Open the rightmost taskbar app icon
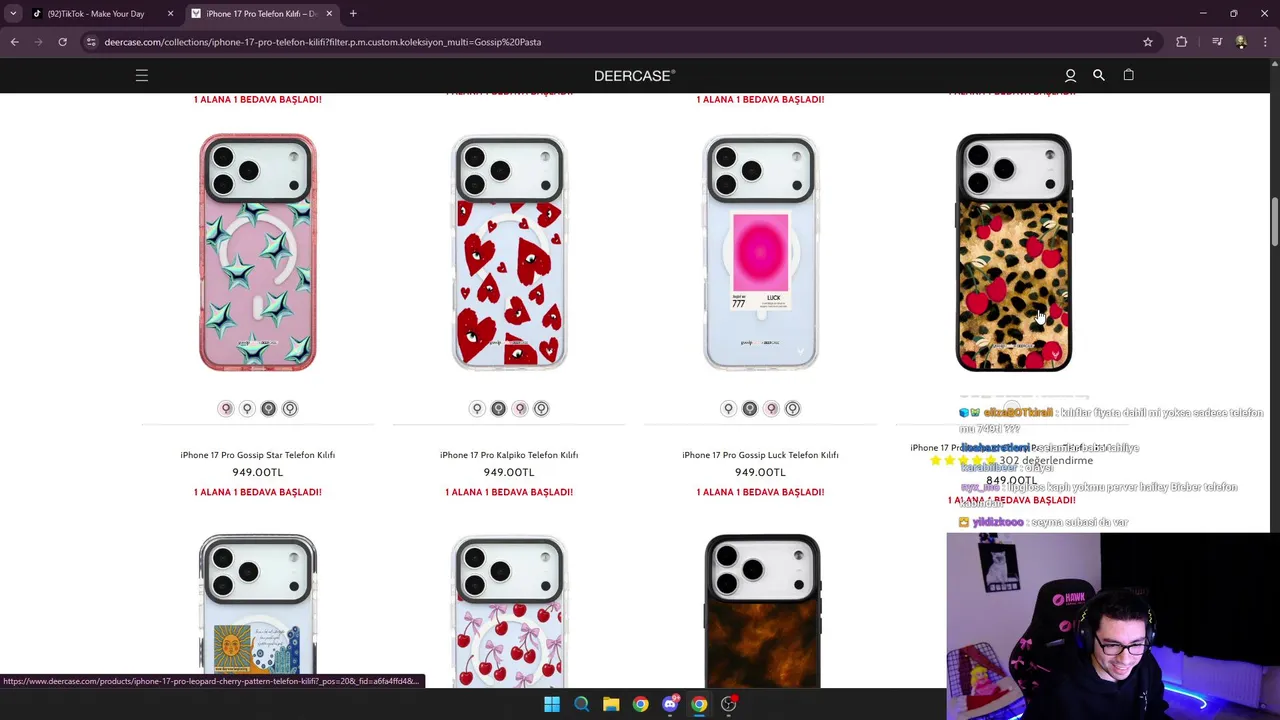This screenshot has width=1280, height=720. click(729, 704)
